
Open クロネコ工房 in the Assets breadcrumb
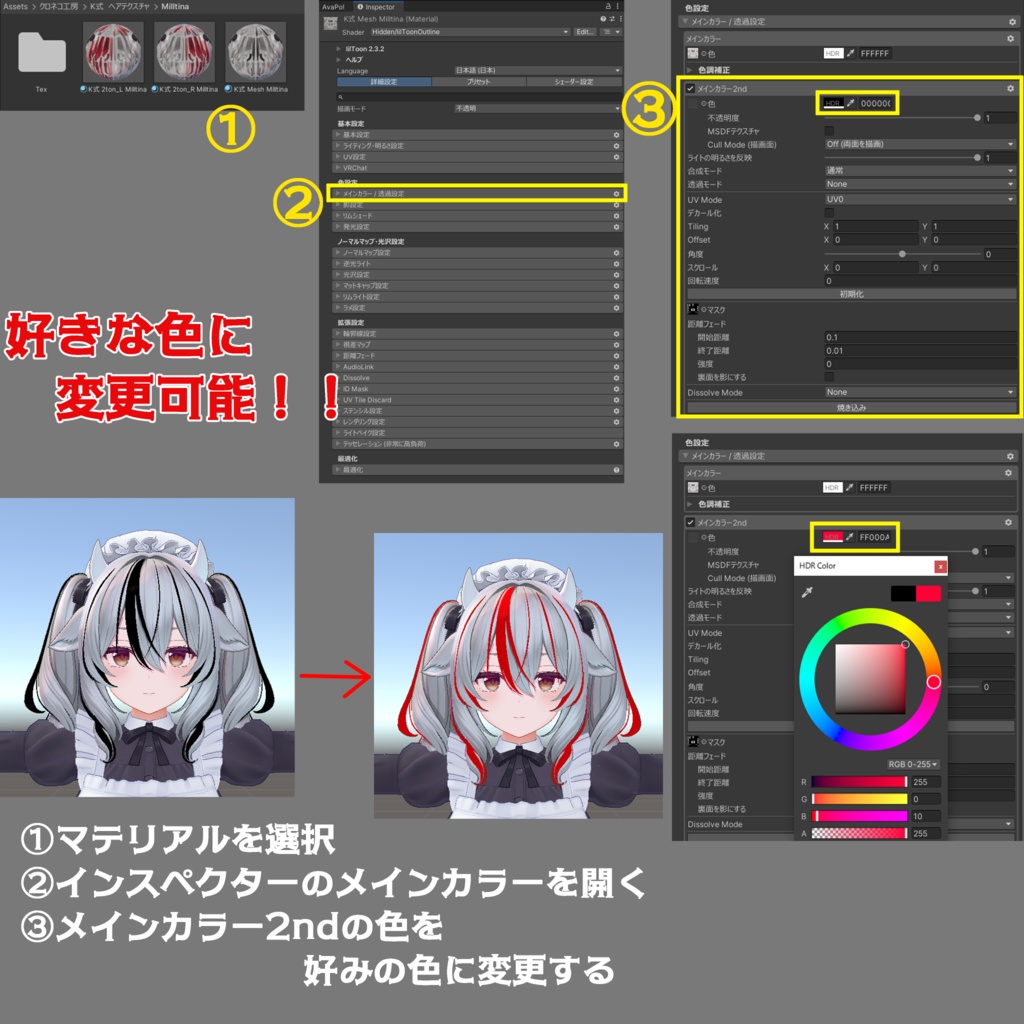[x=59, y=7]
